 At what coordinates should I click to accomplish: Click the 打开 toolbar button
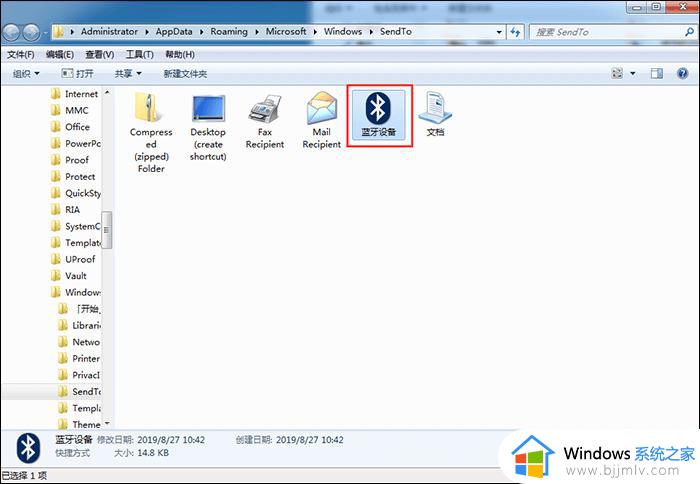click(77, 74)
